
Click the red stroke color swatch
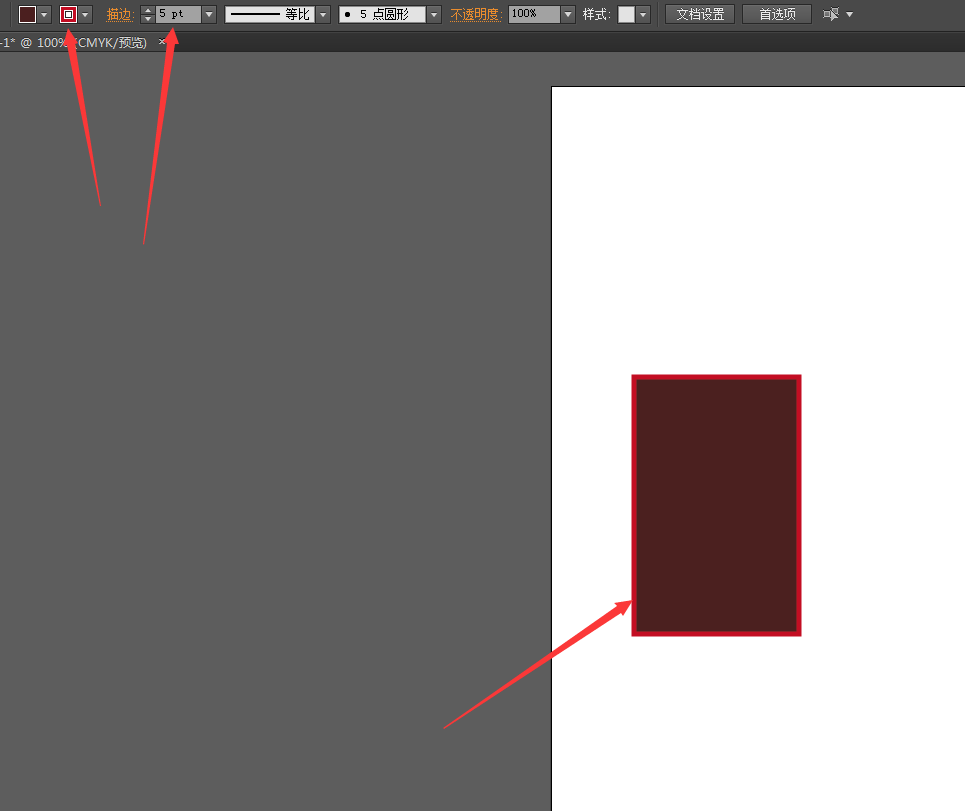pyautogui.click(x=68, y=14)
